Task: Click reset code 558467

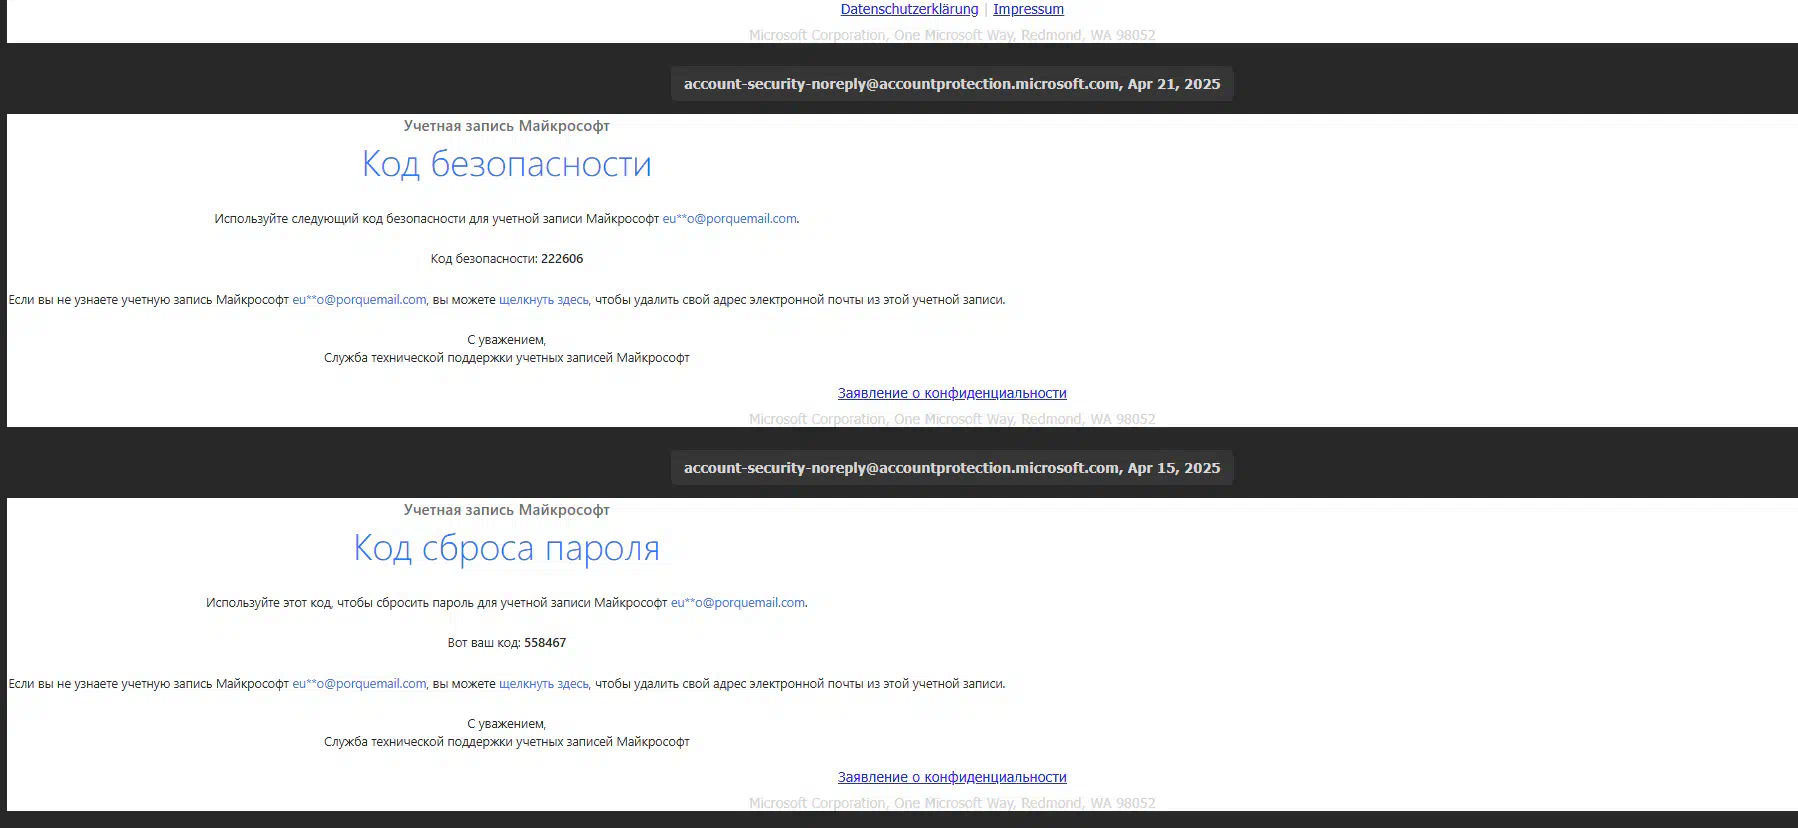Action: 545,643
